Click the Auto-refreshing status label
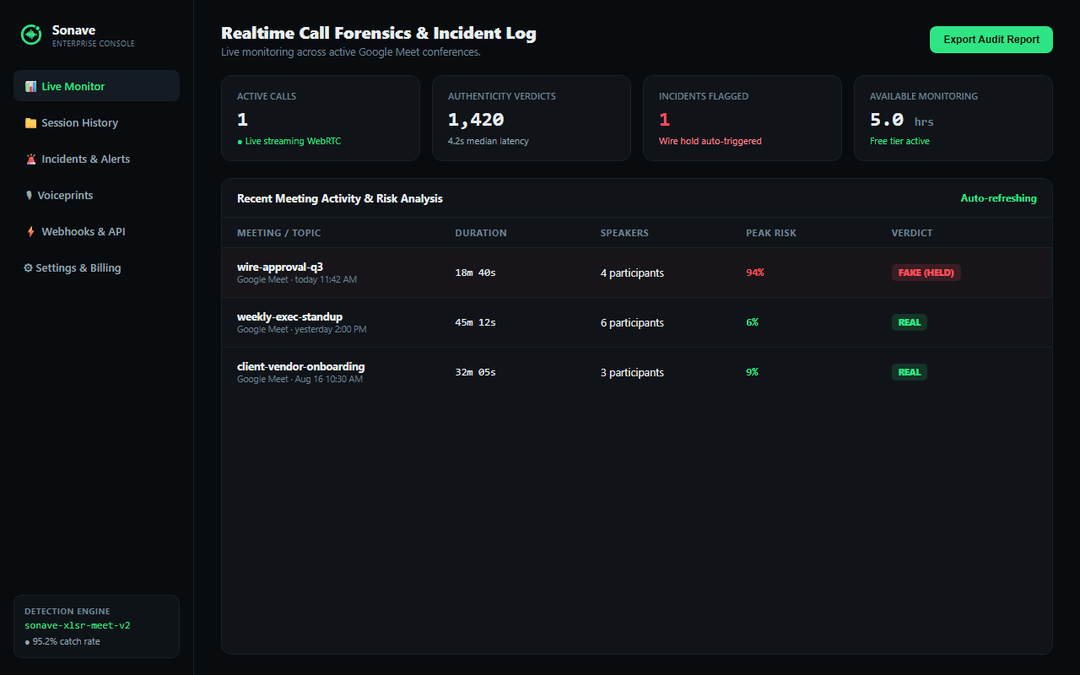This screenshot has width=1080, height=675. (x=998, y=198)
